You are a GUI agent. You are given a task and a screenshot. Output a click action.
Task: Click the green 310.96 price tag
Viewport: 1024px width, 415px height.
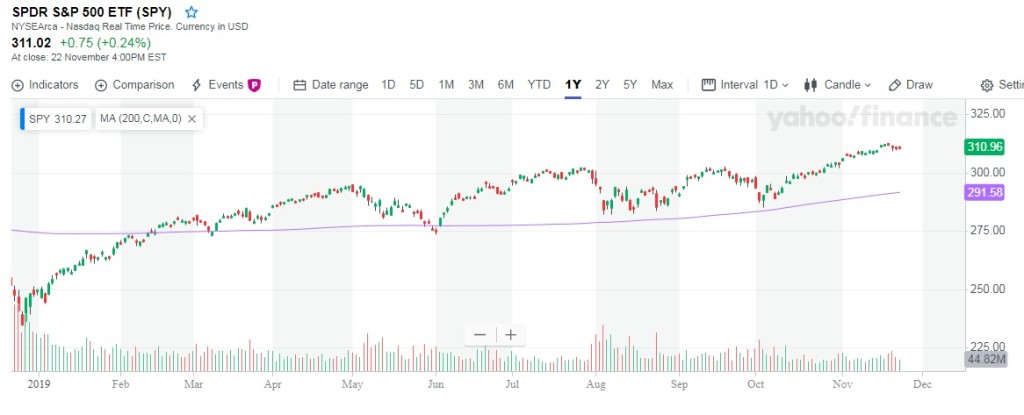(x=984, y=147)
